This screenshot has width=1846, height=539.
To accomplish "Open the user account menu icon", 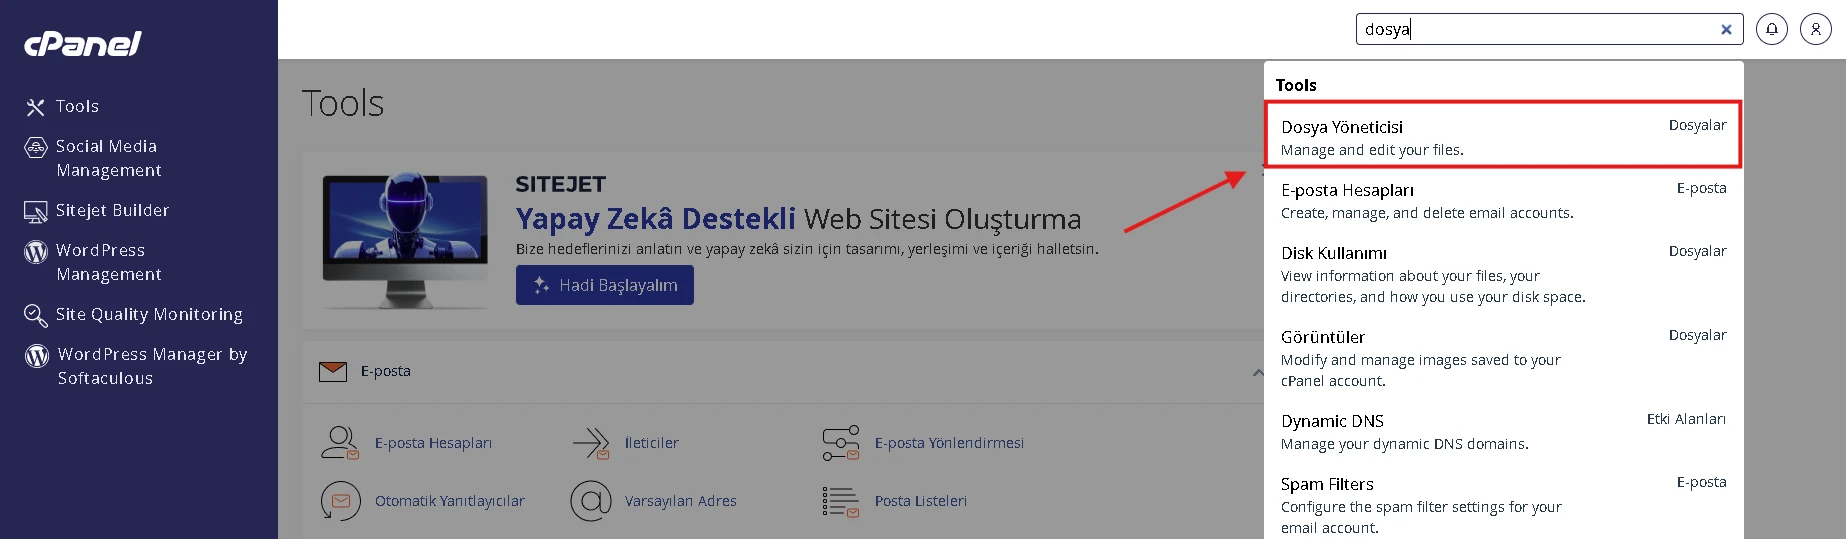I will [x=1816, y=29].
